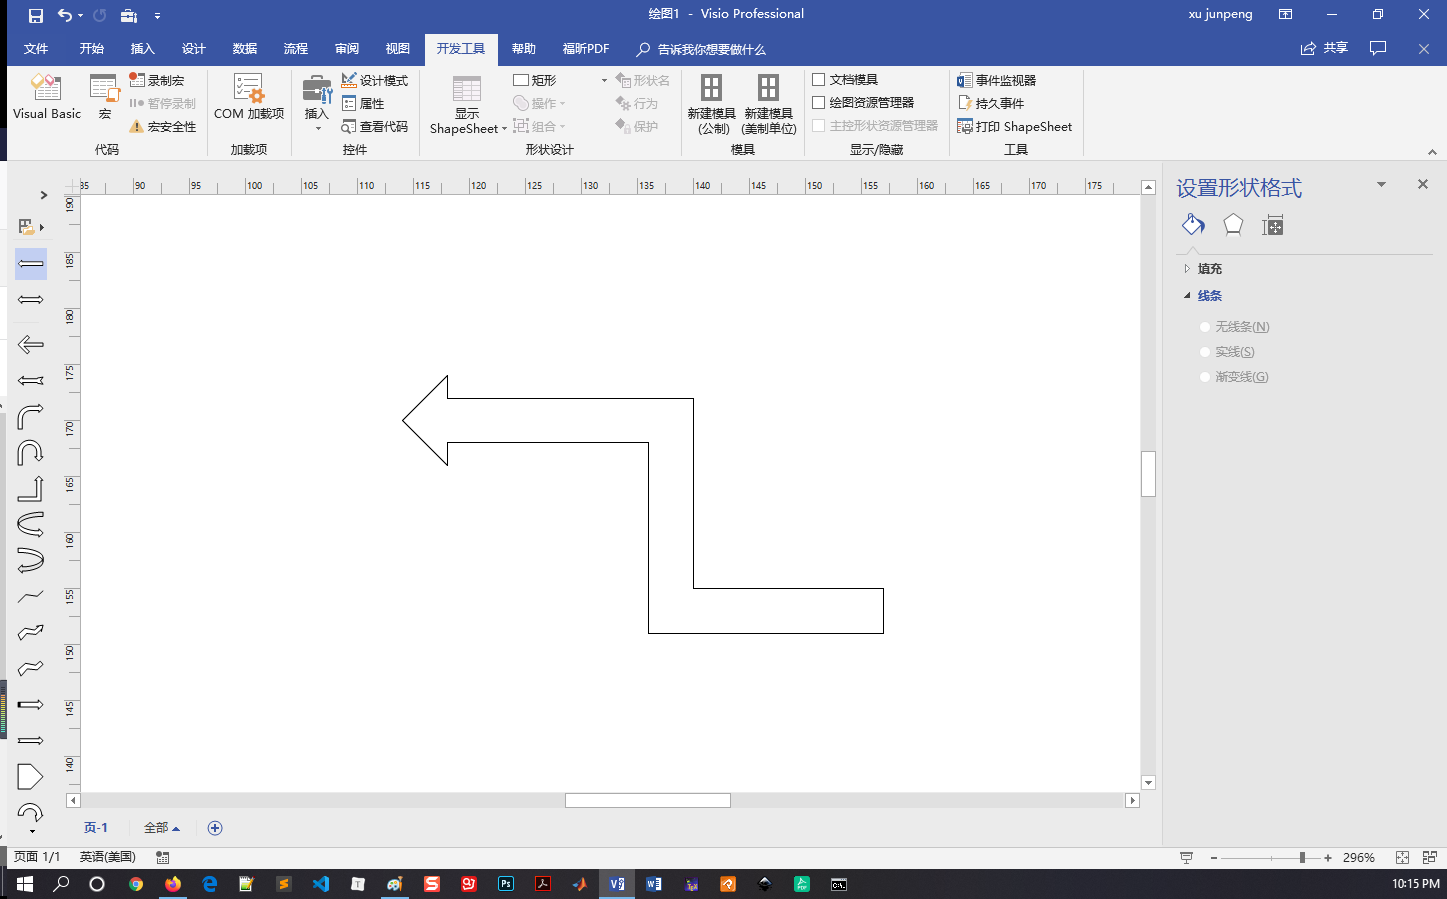Click zoom out minus button

(1213, 858)
